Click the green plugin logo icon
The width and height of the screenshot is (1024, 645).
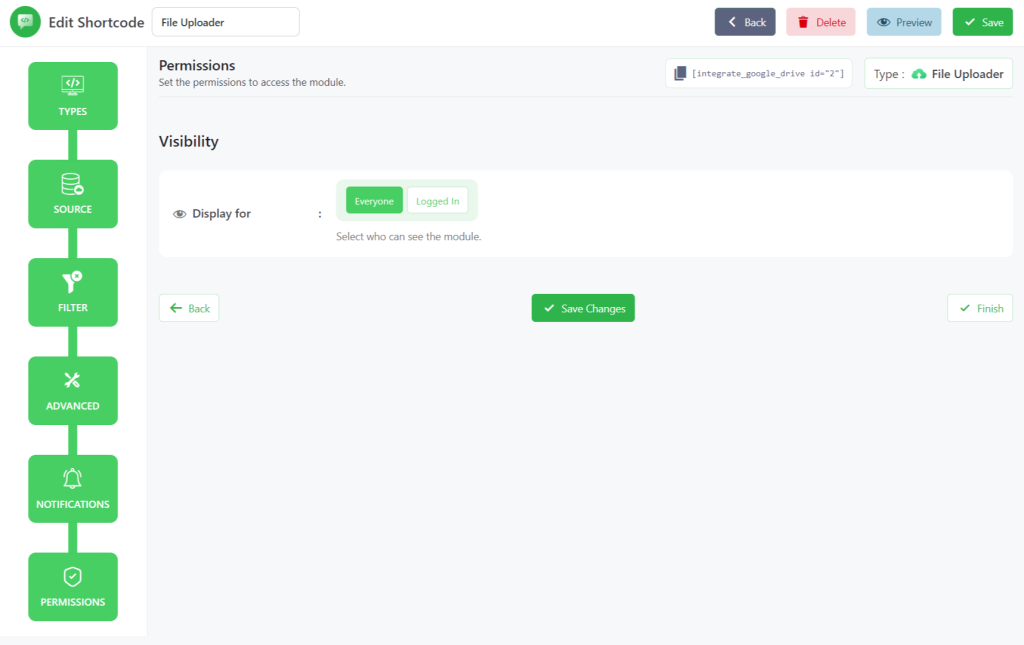(25, 22)
